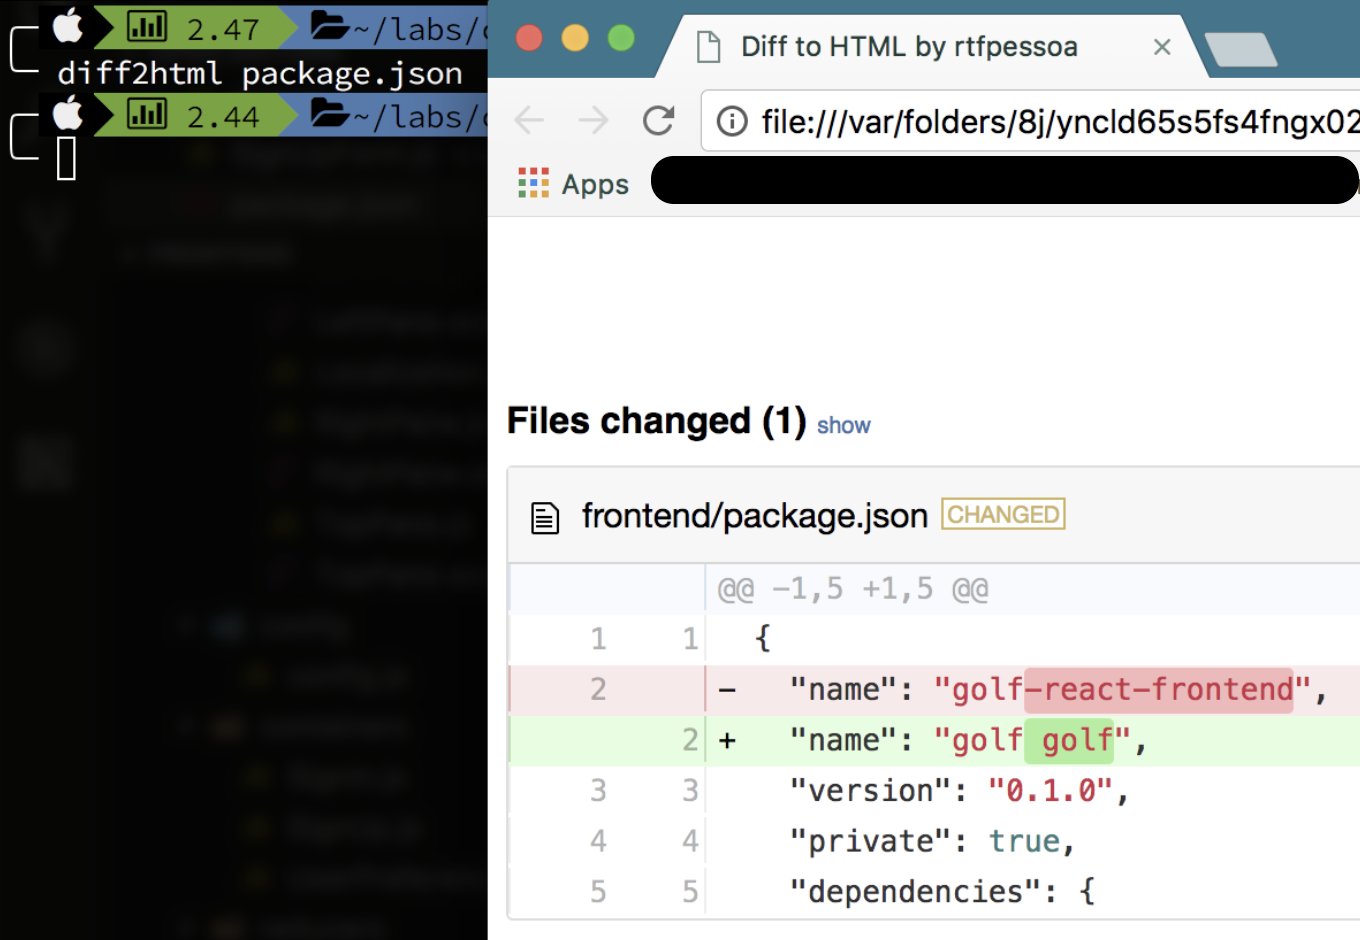The image size is (1360, 940).
Task: Click the @@ -1,5 +1,5 @@ hunk header
Action: pos(853,589)
